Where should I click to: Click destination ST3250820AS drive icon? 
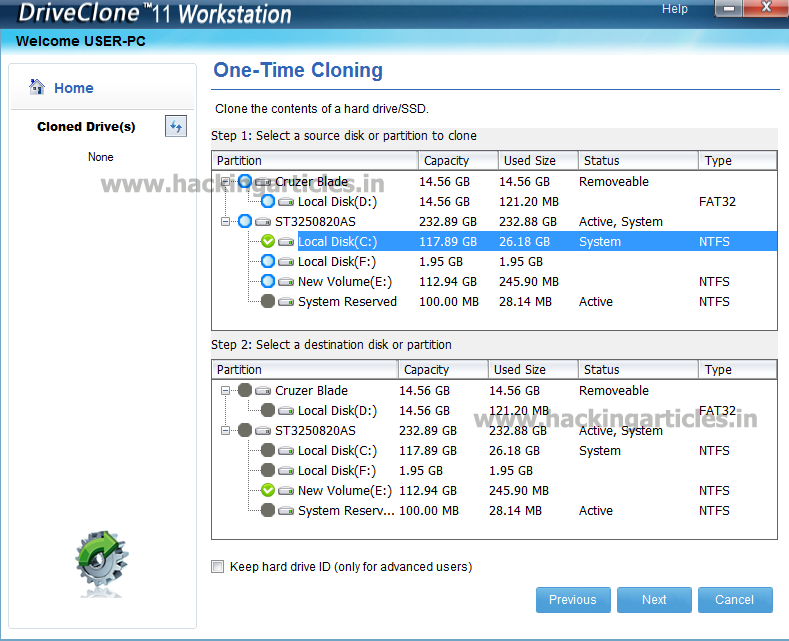[263, 431]
